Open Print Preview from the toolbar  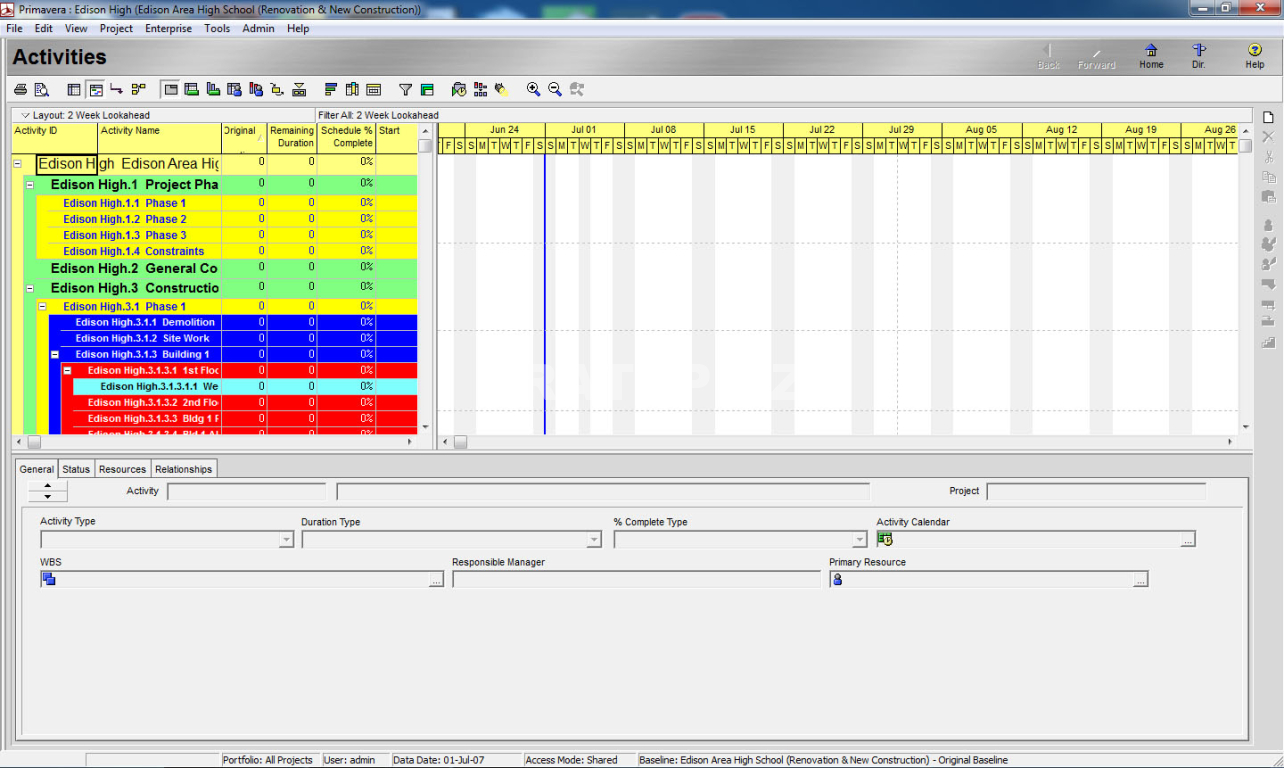coord(41,90)
